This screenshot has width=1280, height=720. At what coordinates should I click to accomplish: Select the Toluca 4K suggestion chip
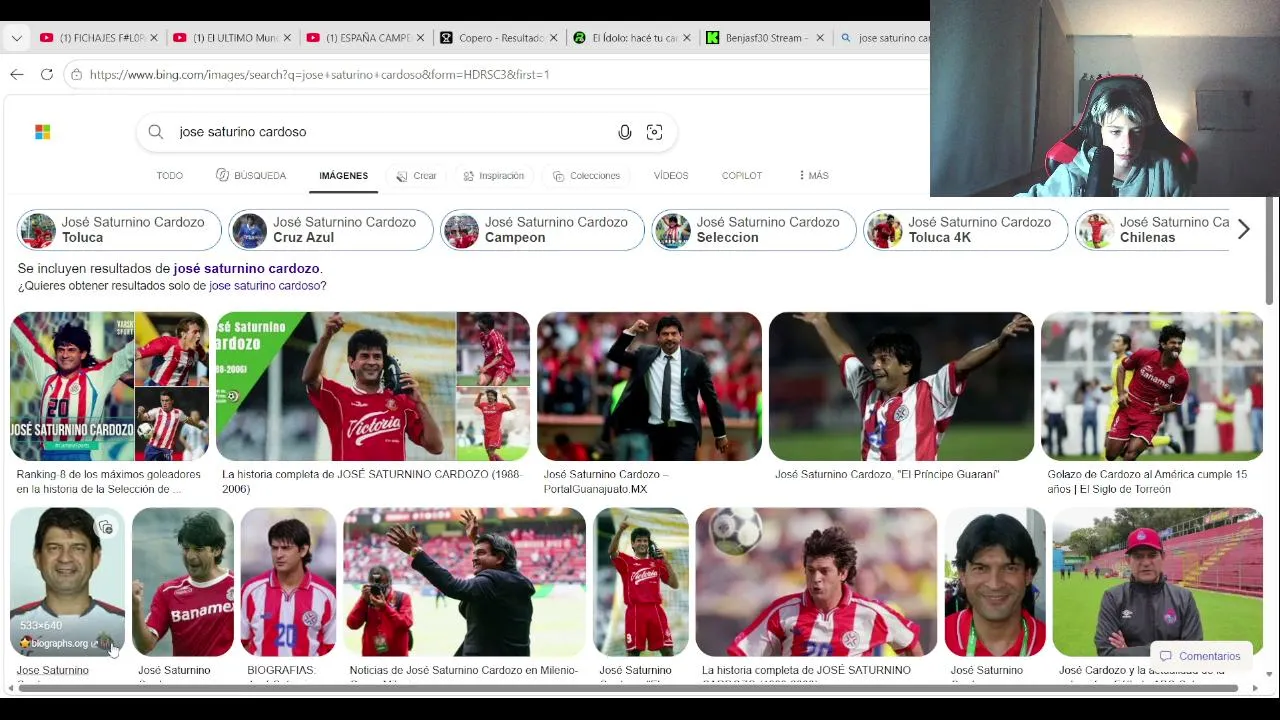966,230
